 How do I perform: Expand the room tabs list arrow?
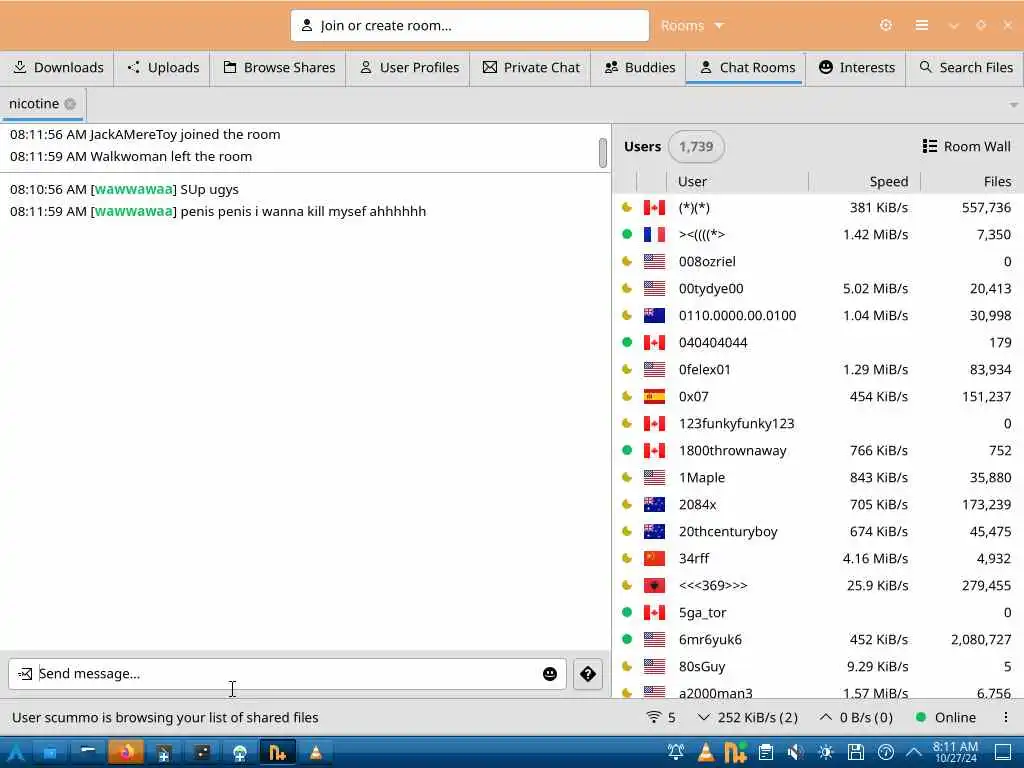pyautogui.click(x=1013, y=104)
